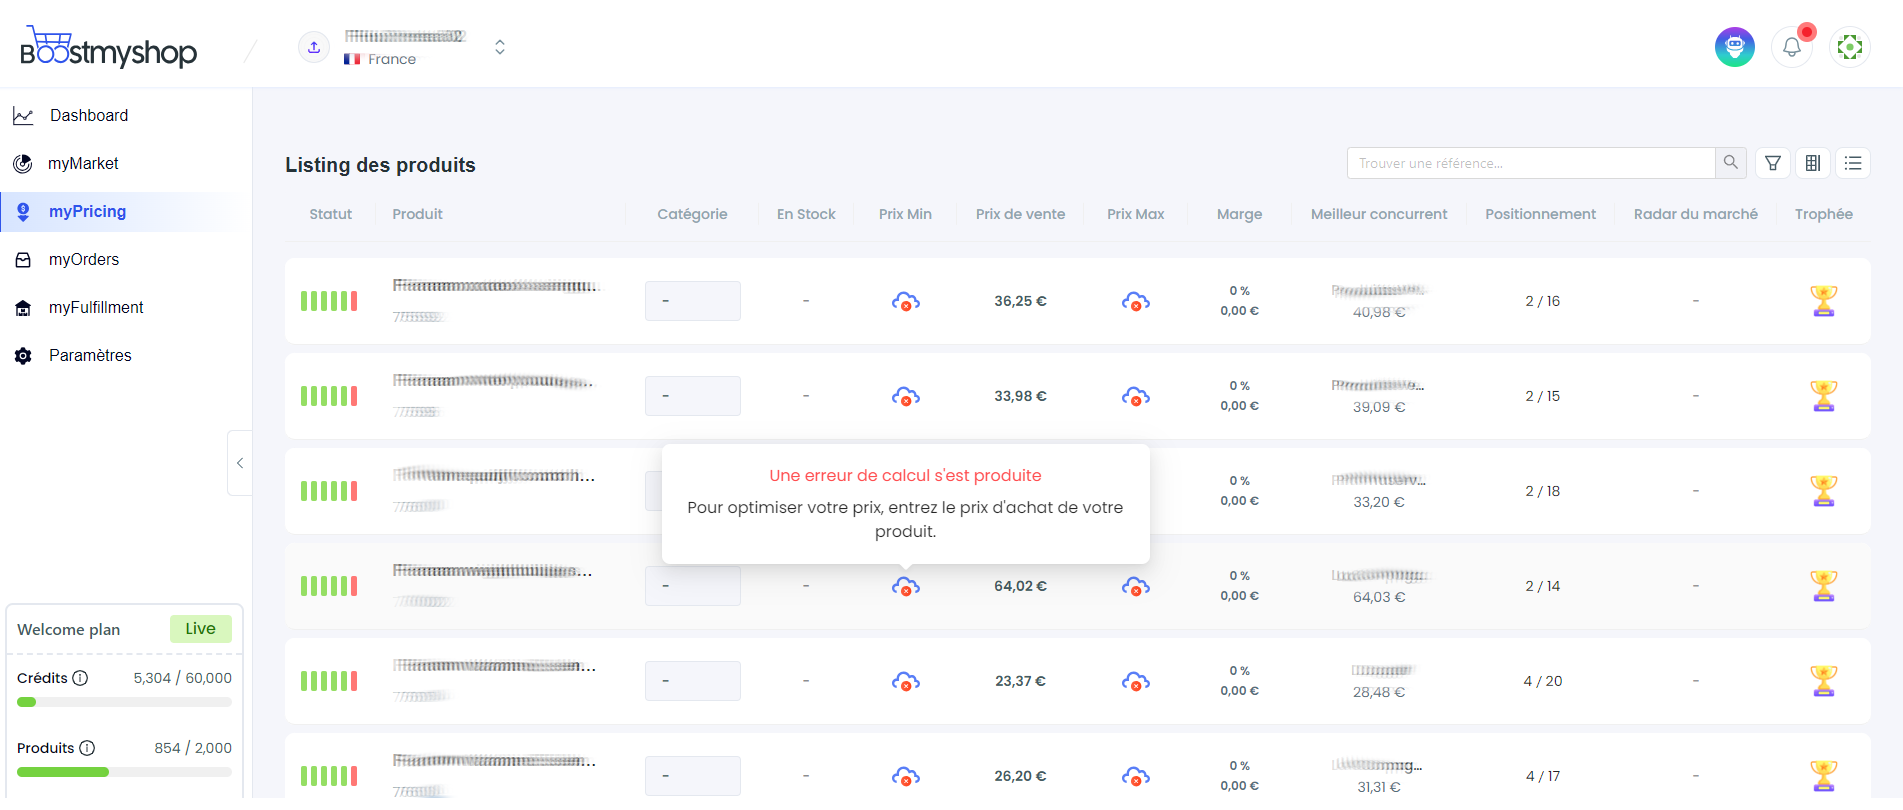Click the Live plan badge
1903x810 pixels.
click(201, 629)
